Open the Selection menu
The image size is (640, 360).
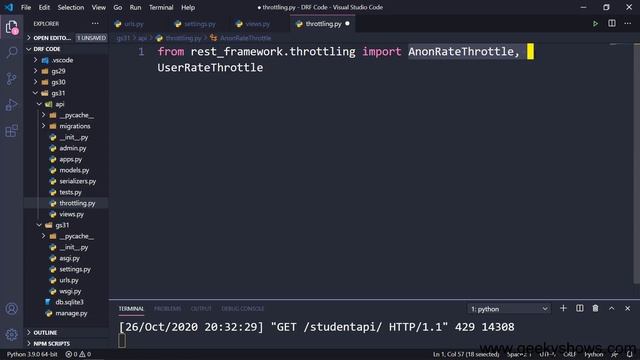click(71, 7)
